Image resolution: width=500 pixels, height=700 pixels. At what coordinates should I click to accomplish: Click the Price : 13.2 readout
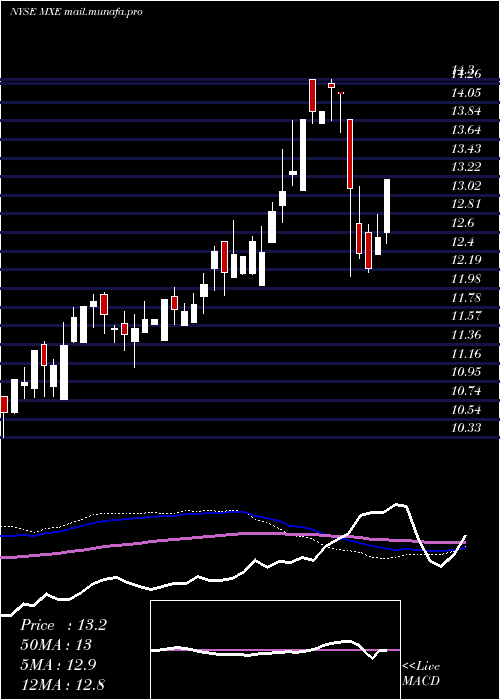tap(63, 625)
